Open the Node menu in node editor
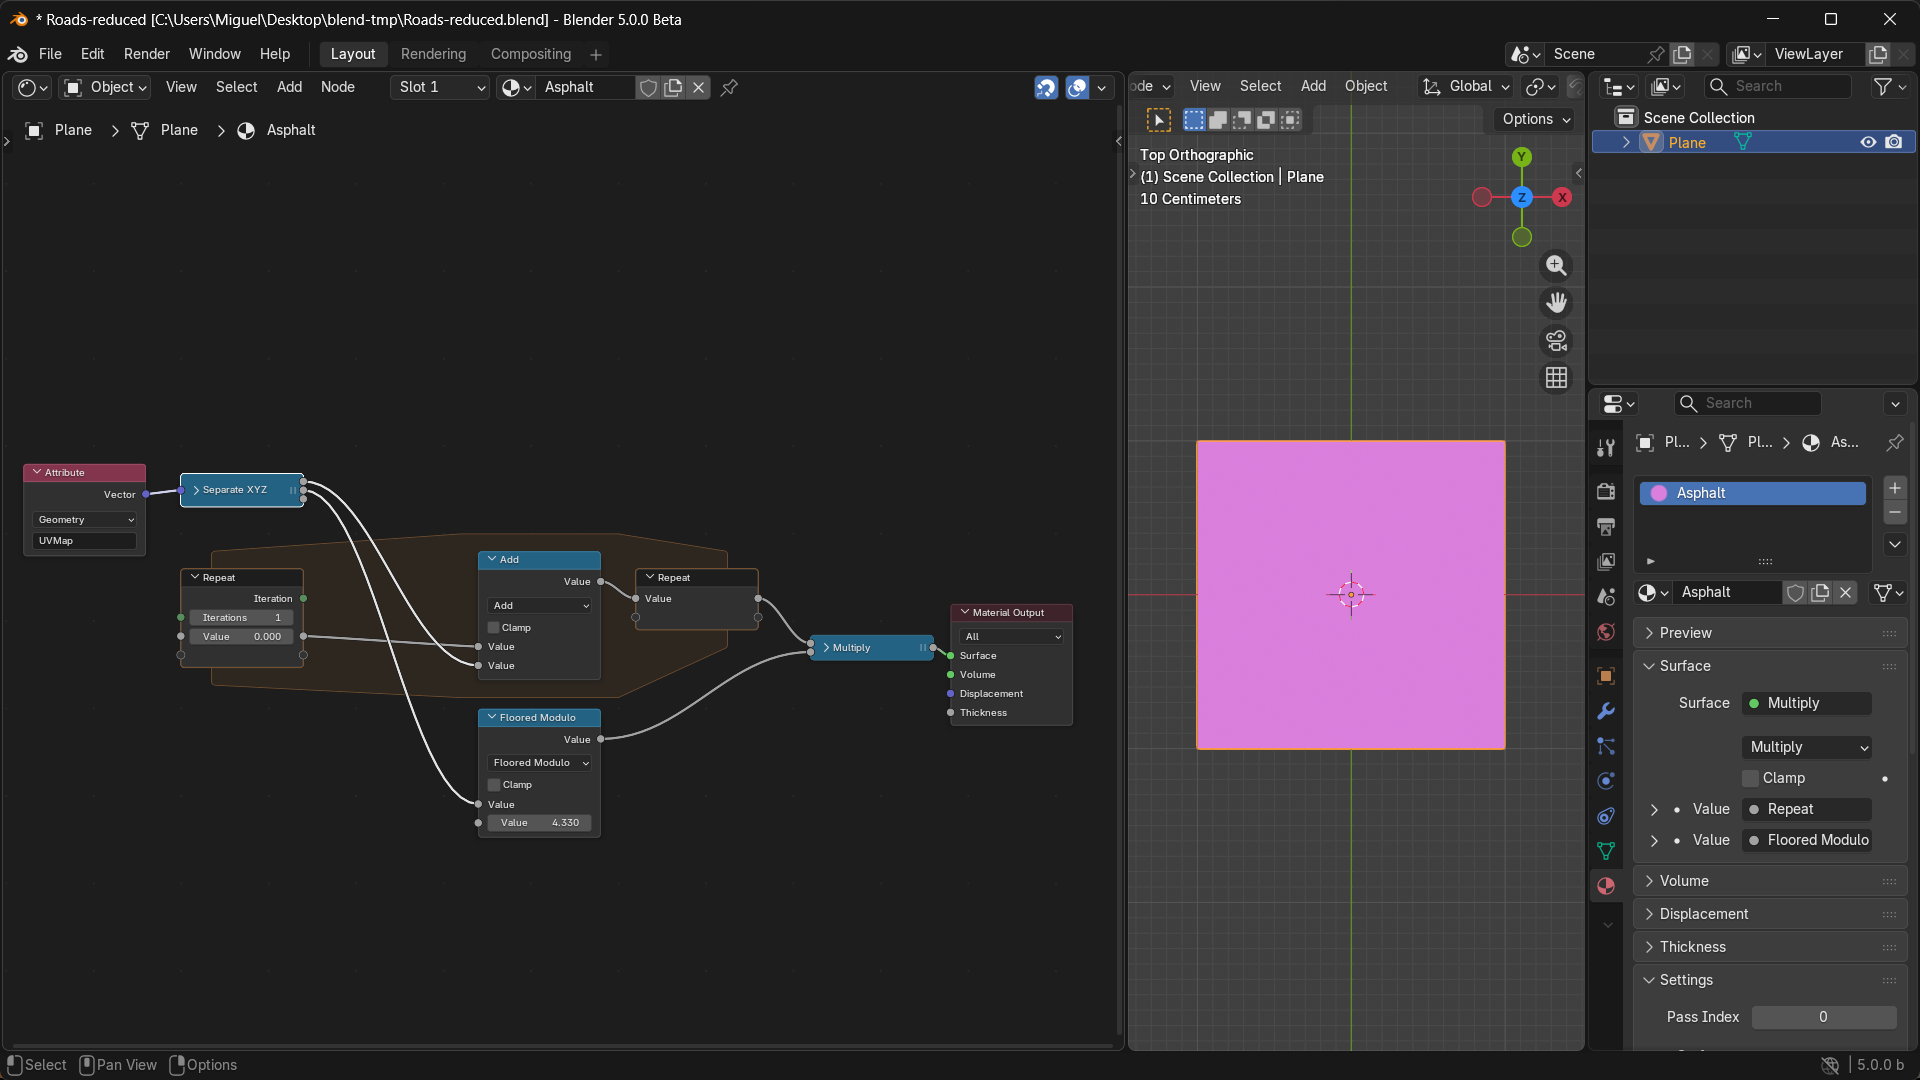The image size is (1920, 1080). (x=337, y=87)
